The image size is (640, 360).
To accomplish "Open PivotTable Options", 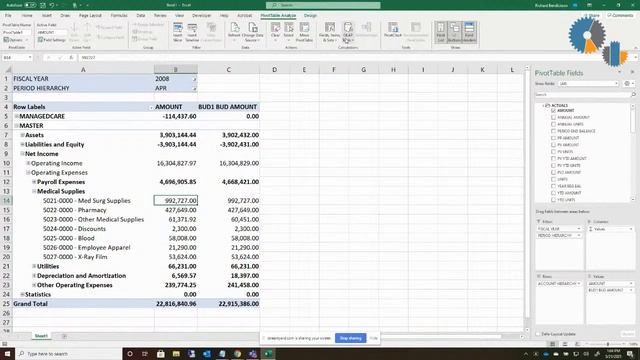I will click(16, 40).
